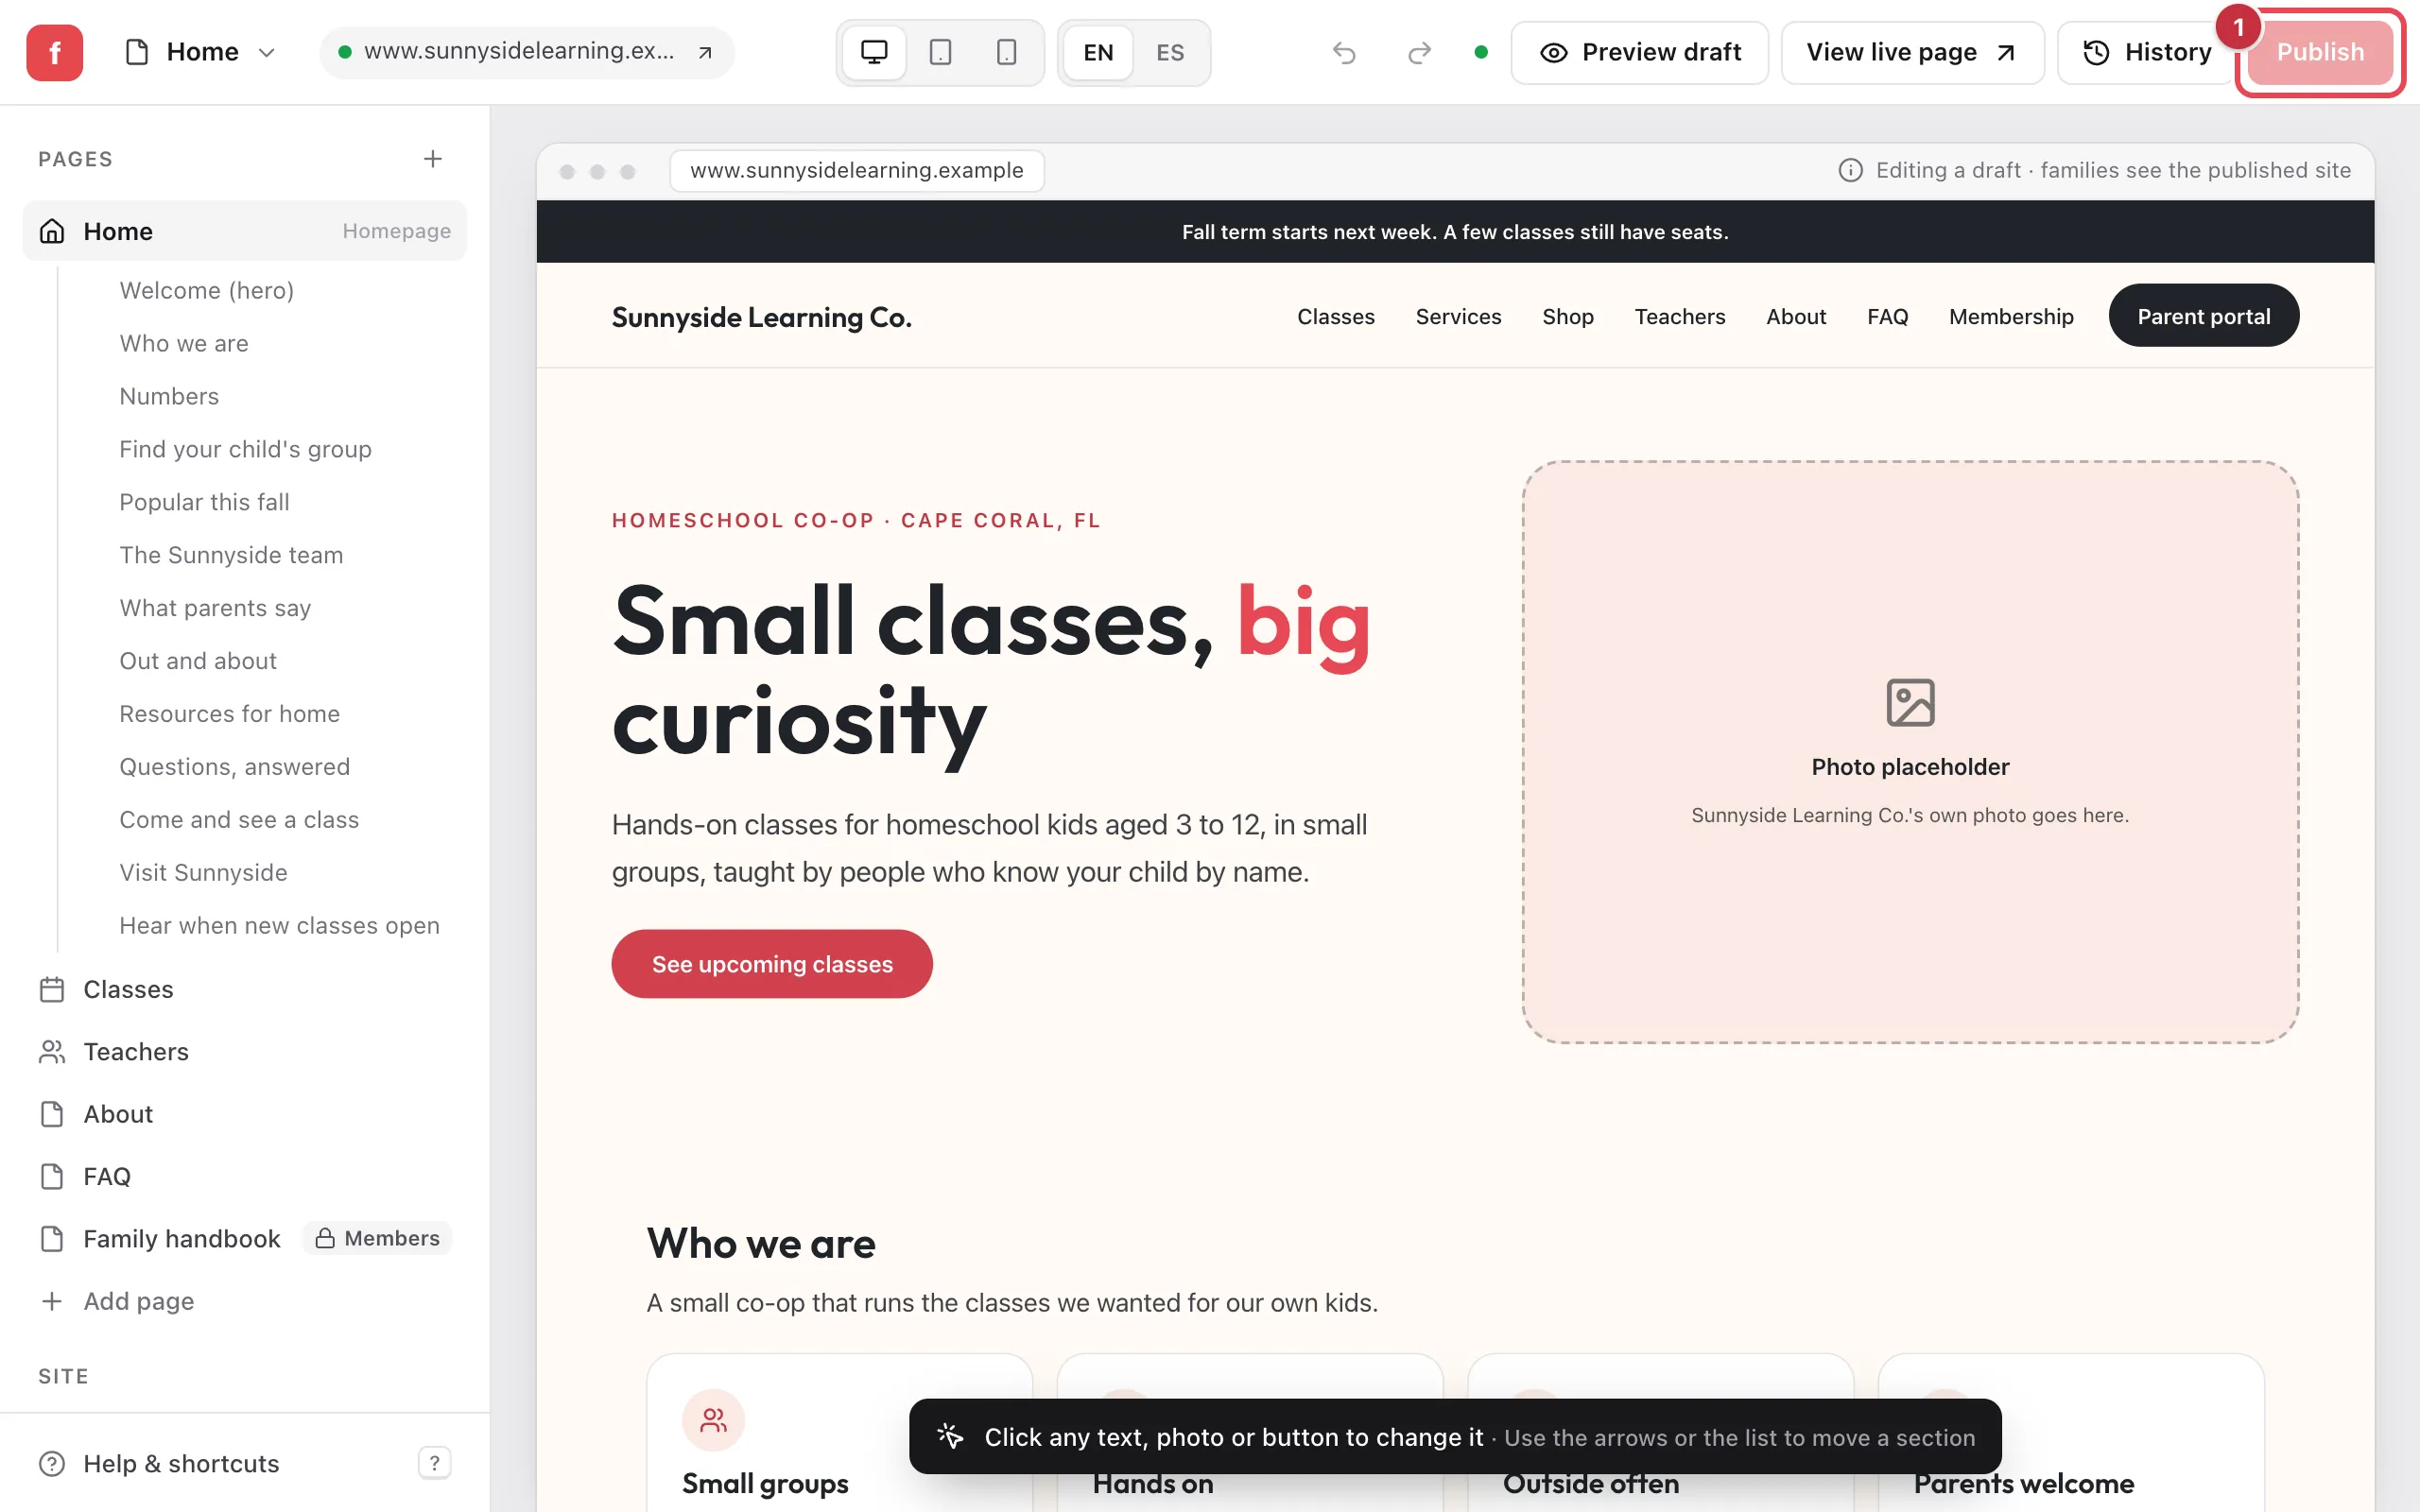Click the Small groups card icon

coord(713,1420)
